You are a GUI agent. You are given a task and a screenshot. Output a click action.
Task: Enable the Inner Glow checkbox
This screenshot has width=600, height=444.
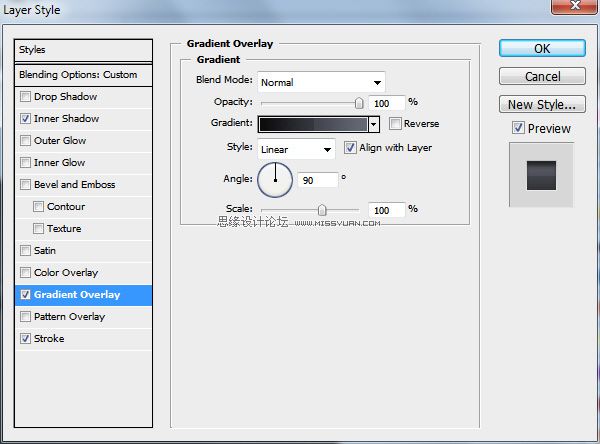pos(25,163)
